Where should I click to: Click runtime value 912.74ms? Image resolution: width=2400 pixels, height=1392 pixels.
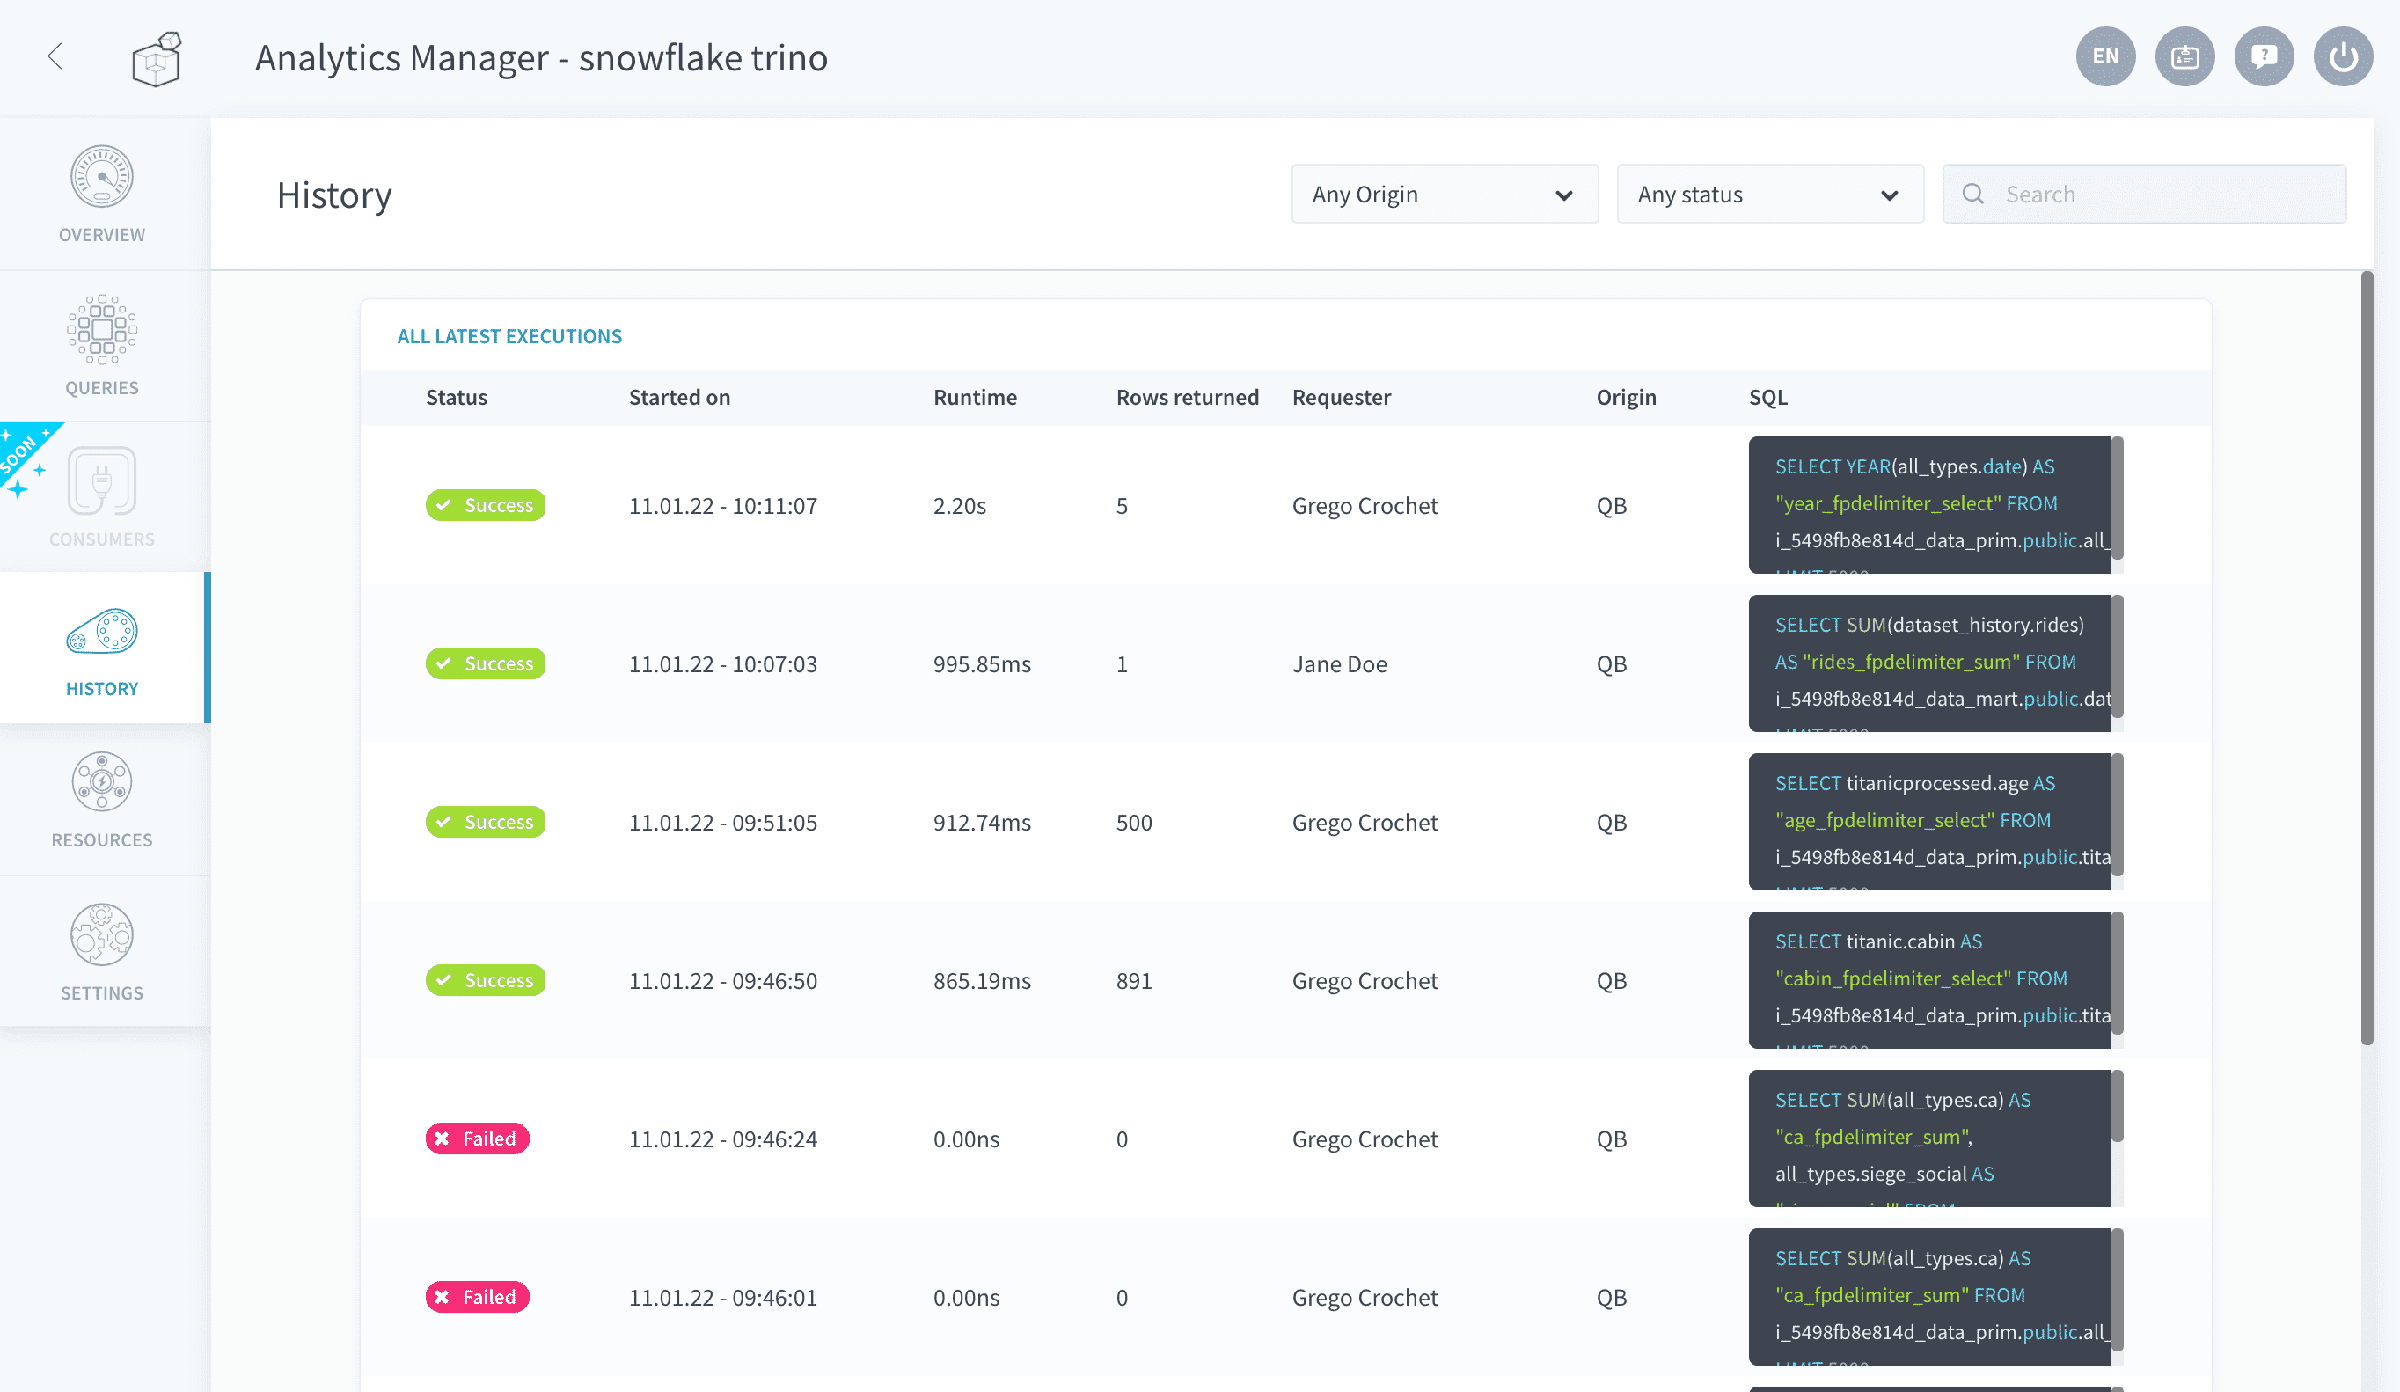[981, 823]
